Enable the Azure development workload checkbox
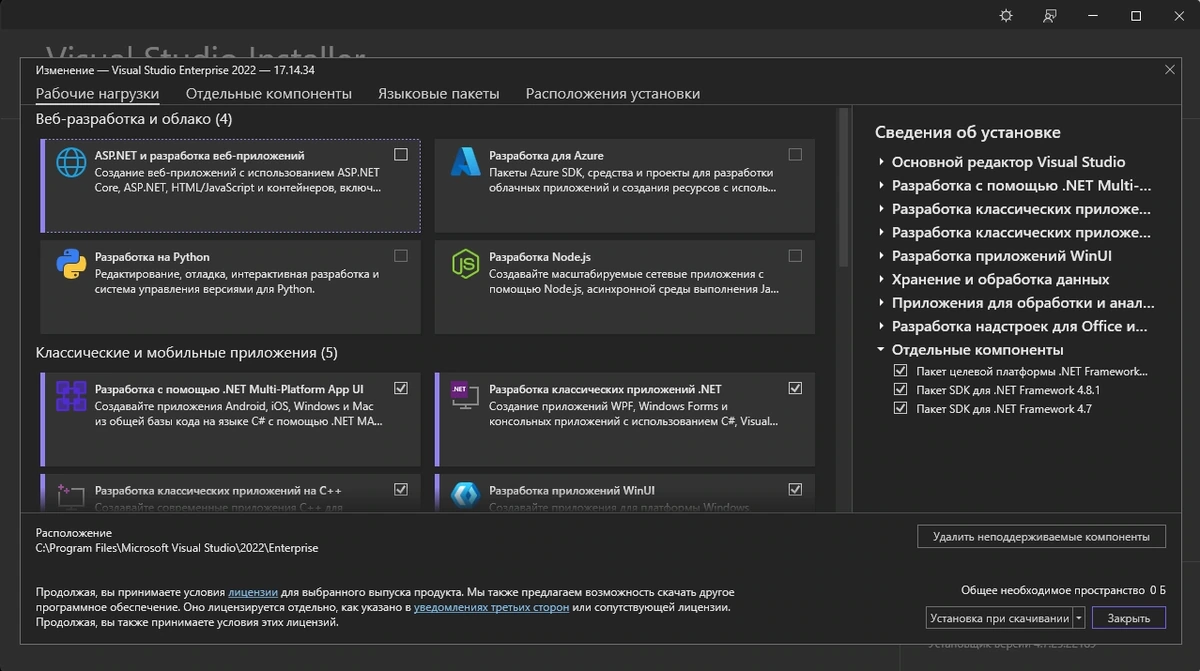 pyautogui.click(x=795, y=155)
